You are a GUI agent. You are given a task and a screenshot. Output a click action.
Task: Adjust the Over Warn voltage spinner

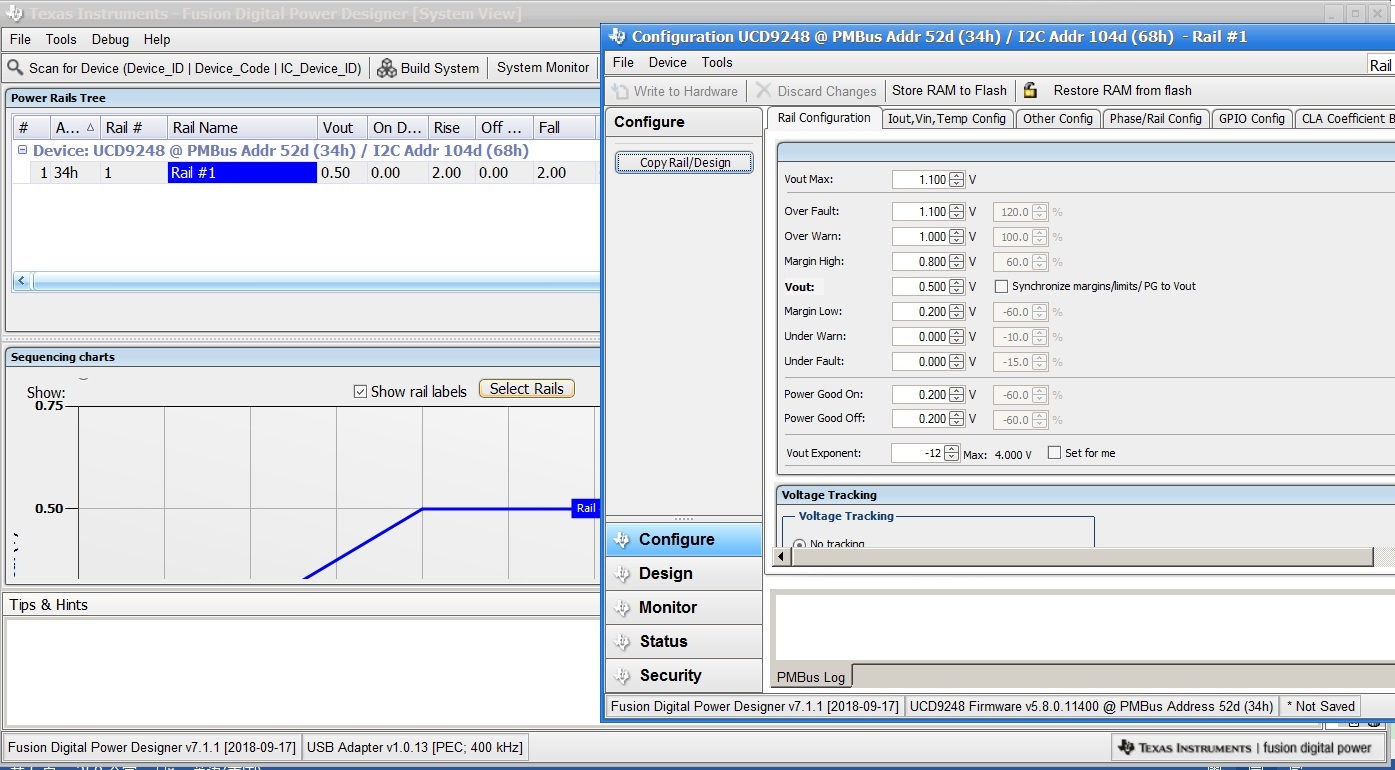click(956, 237)
